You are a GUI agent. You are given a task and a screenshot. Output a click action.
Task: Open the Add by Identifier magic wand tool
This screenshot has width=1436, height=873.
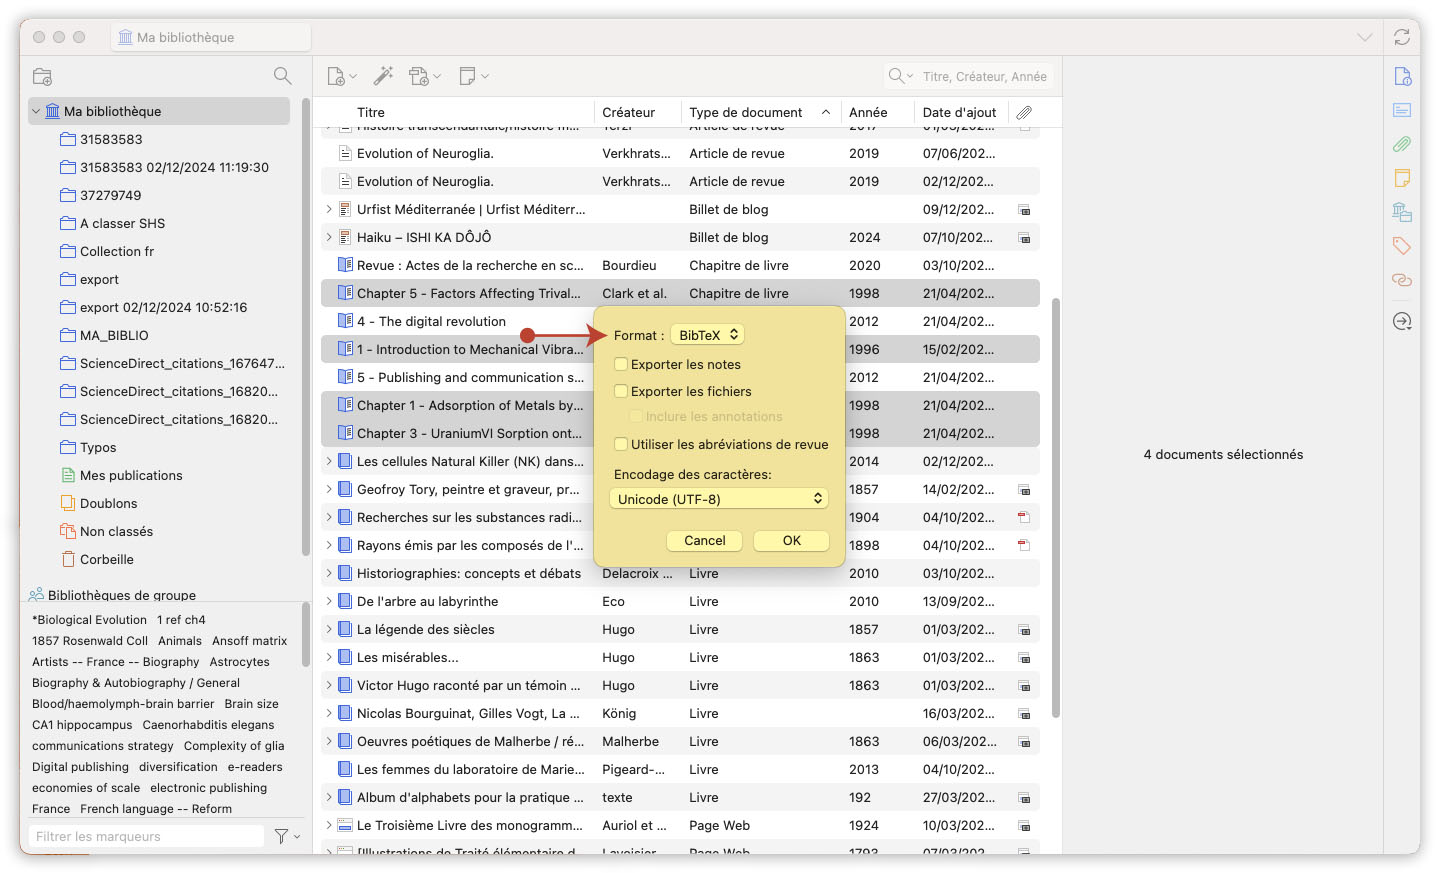pyautogui.click(x=382, y=75)
